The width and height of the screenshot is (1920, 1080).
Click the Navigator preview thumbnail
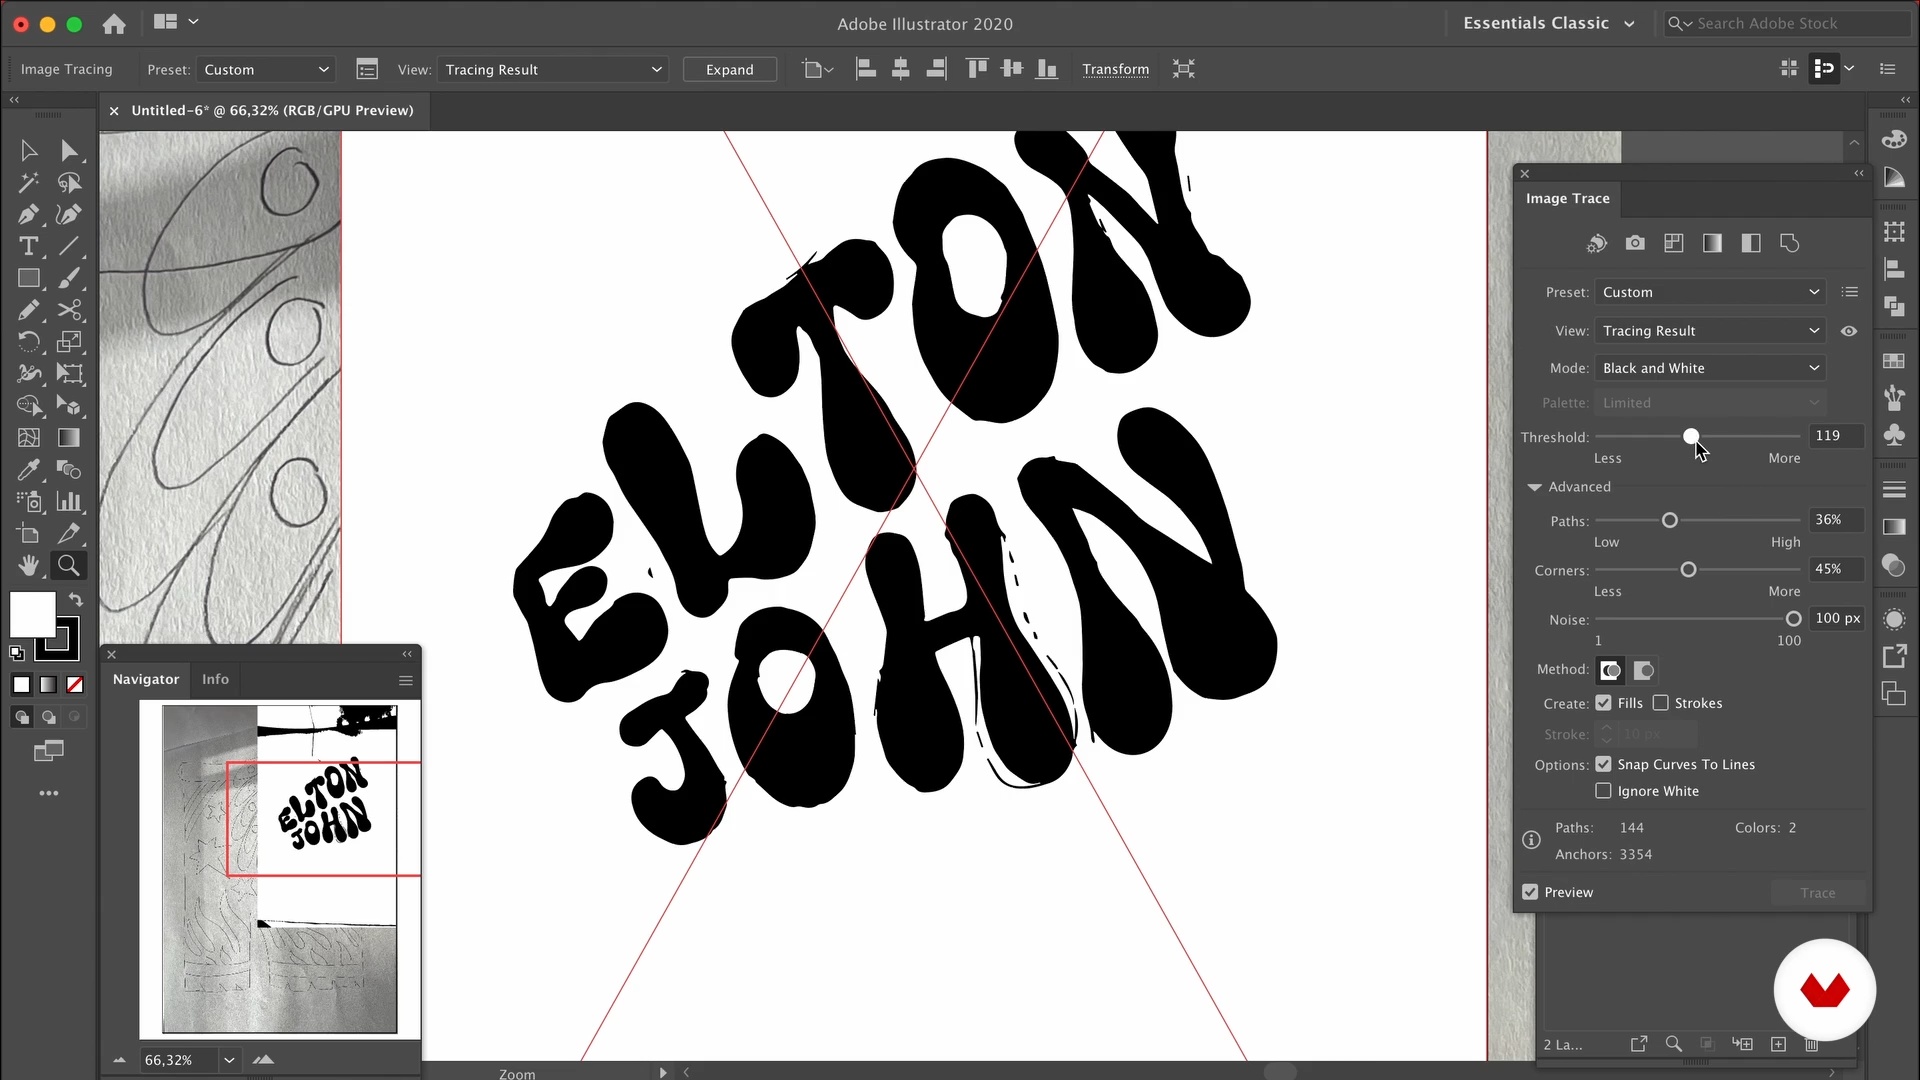click(x=279, y=868)
